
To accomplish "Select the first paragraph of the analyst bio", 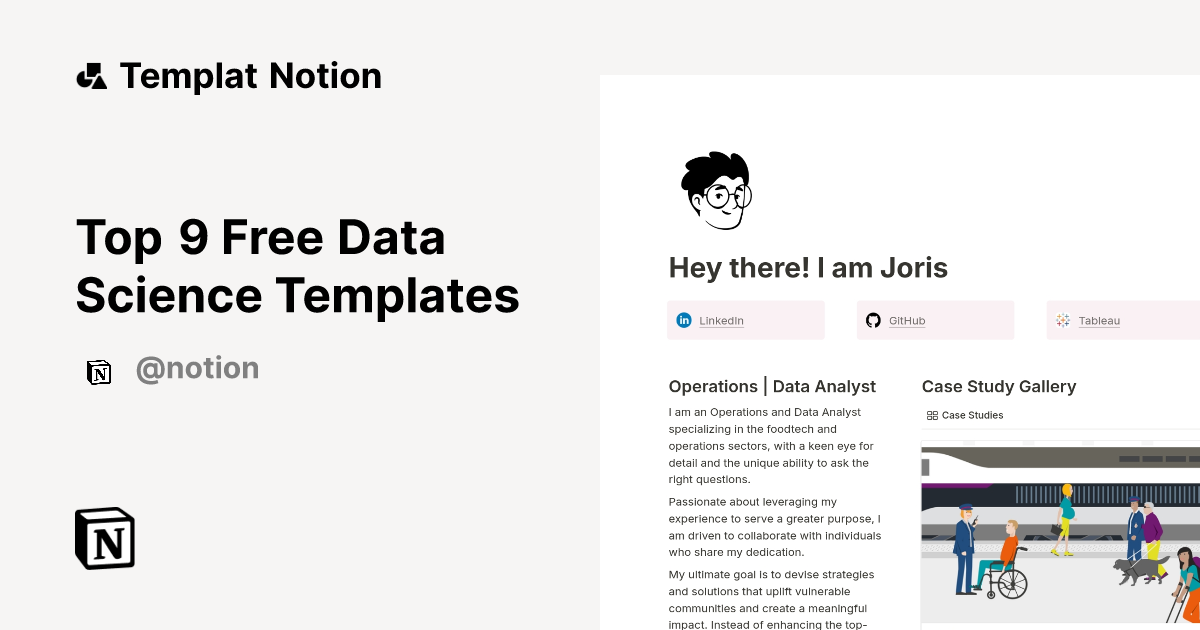I will pyautogui.click(x=773, y=445).
